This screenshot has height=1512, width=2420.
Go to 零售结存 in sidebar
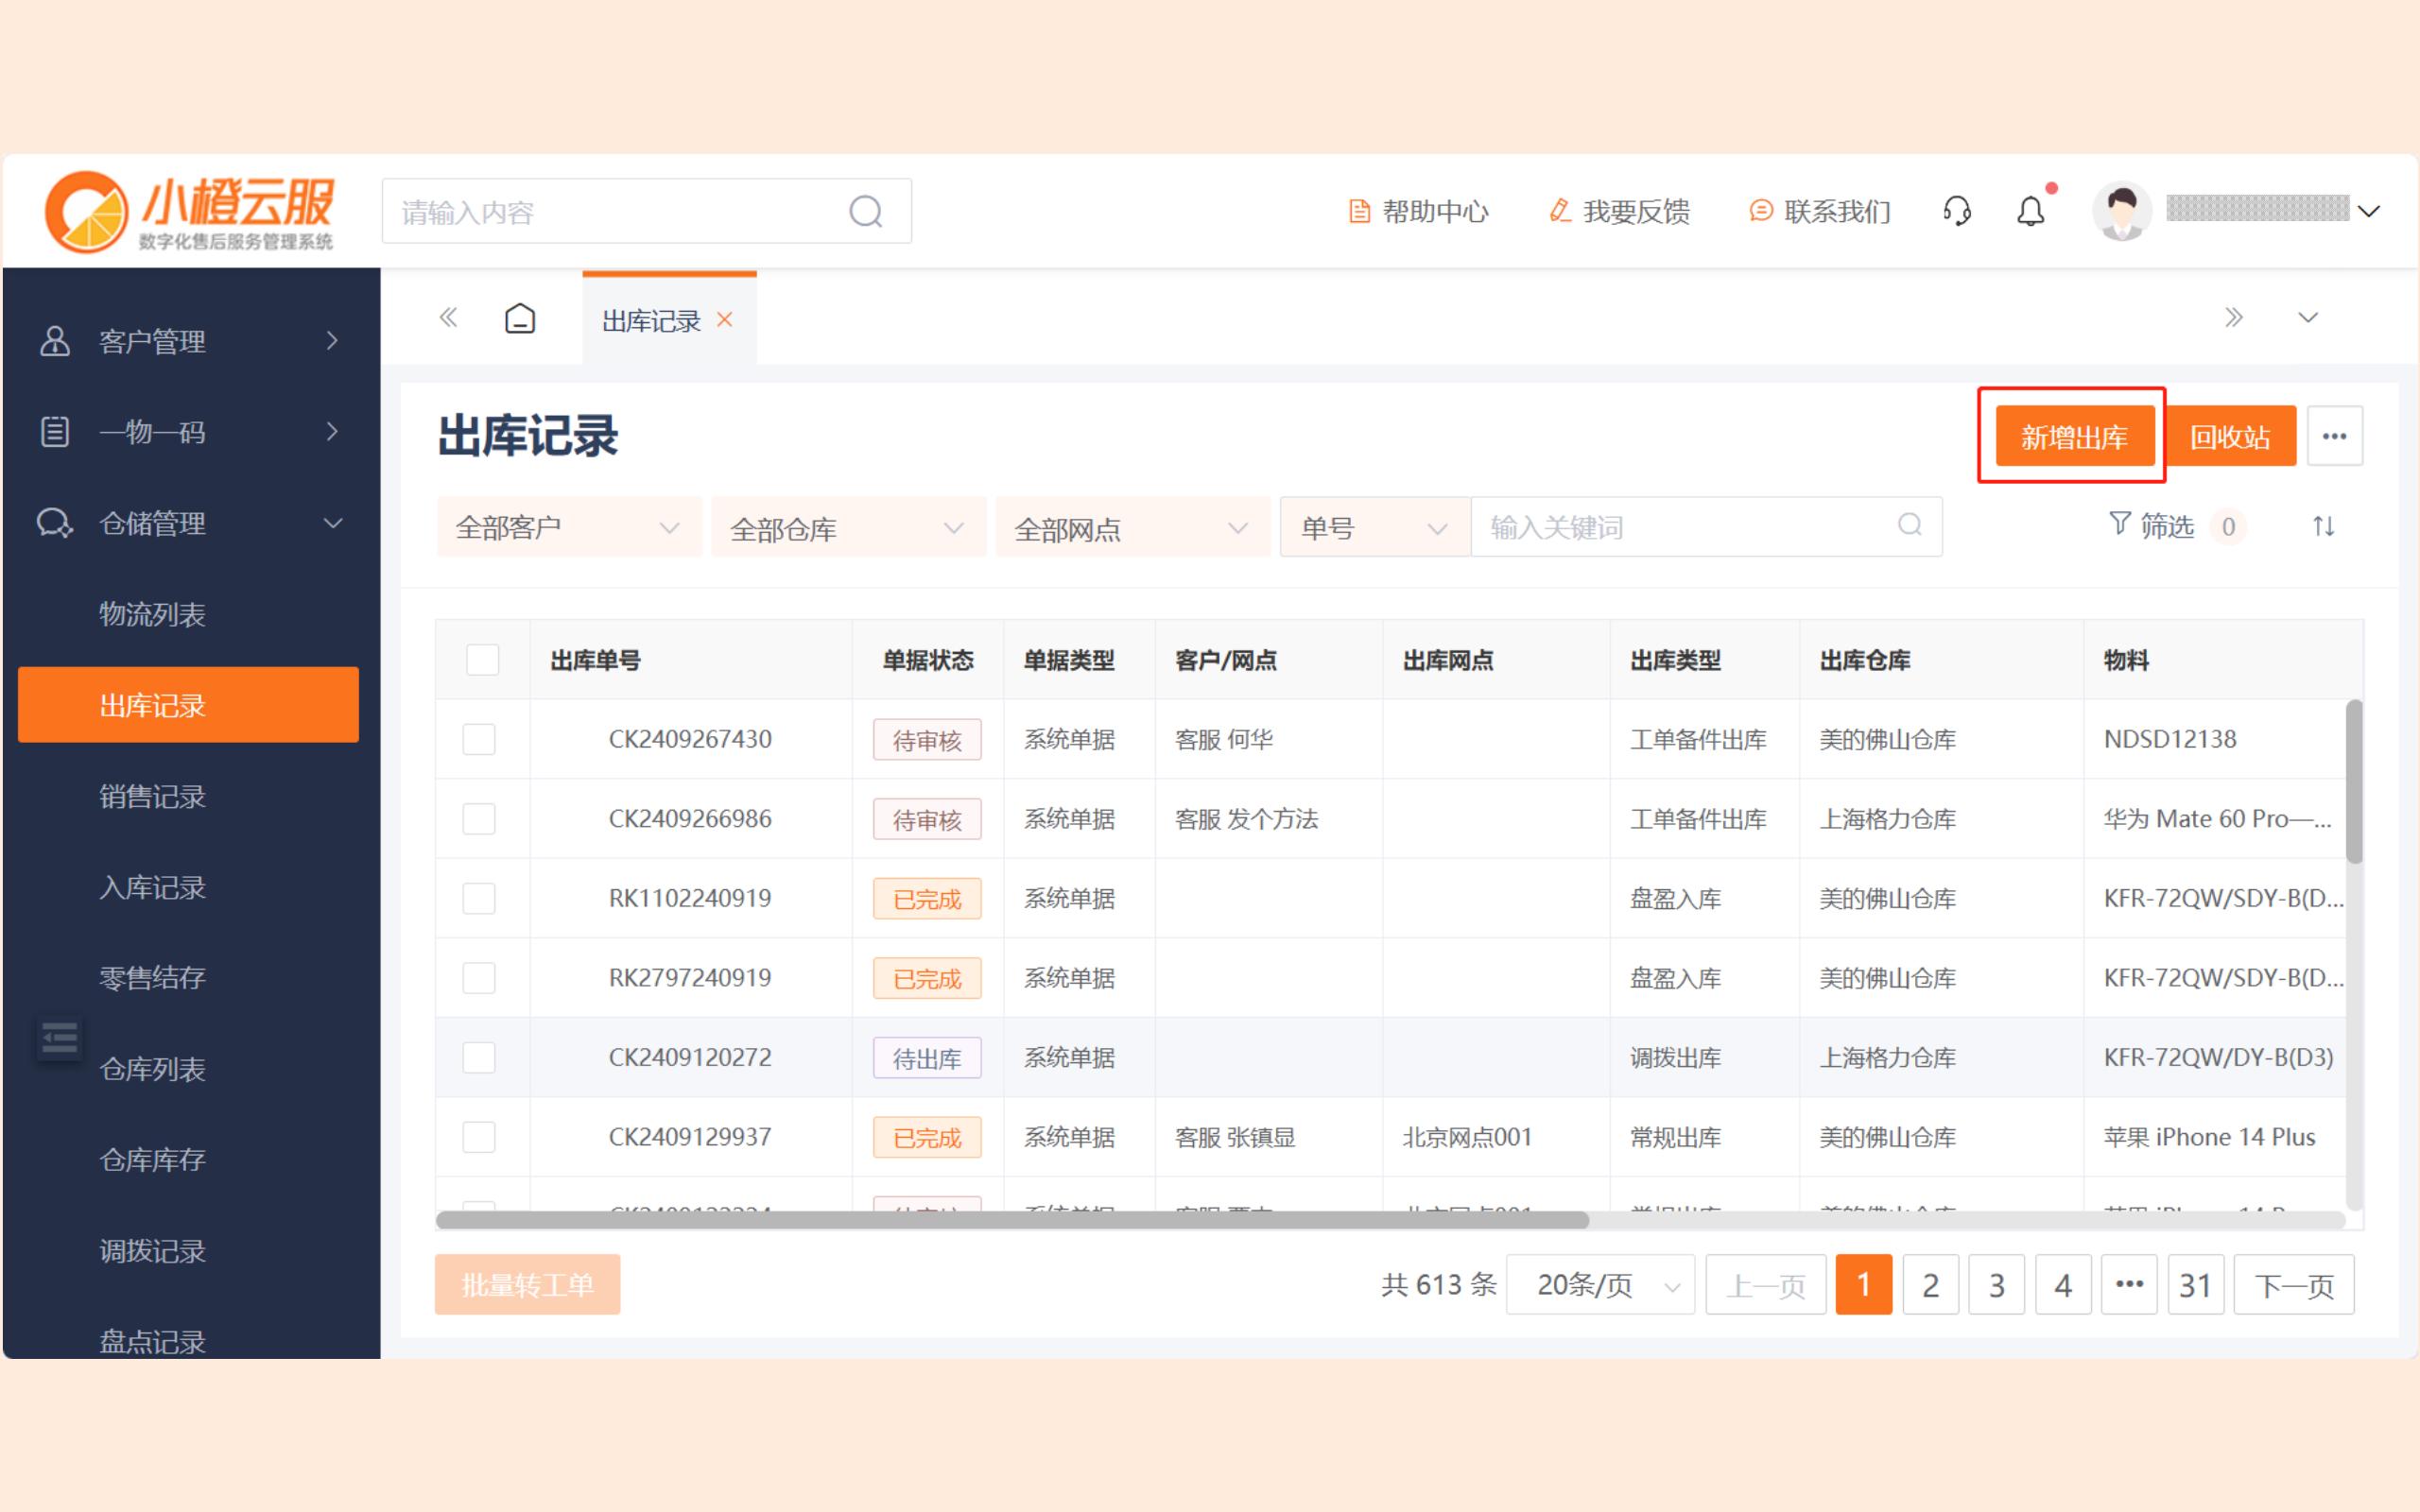[152, 977]
